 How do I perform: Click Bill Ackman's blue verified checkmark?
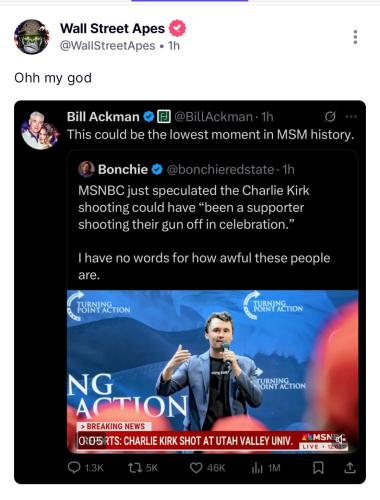149,117
